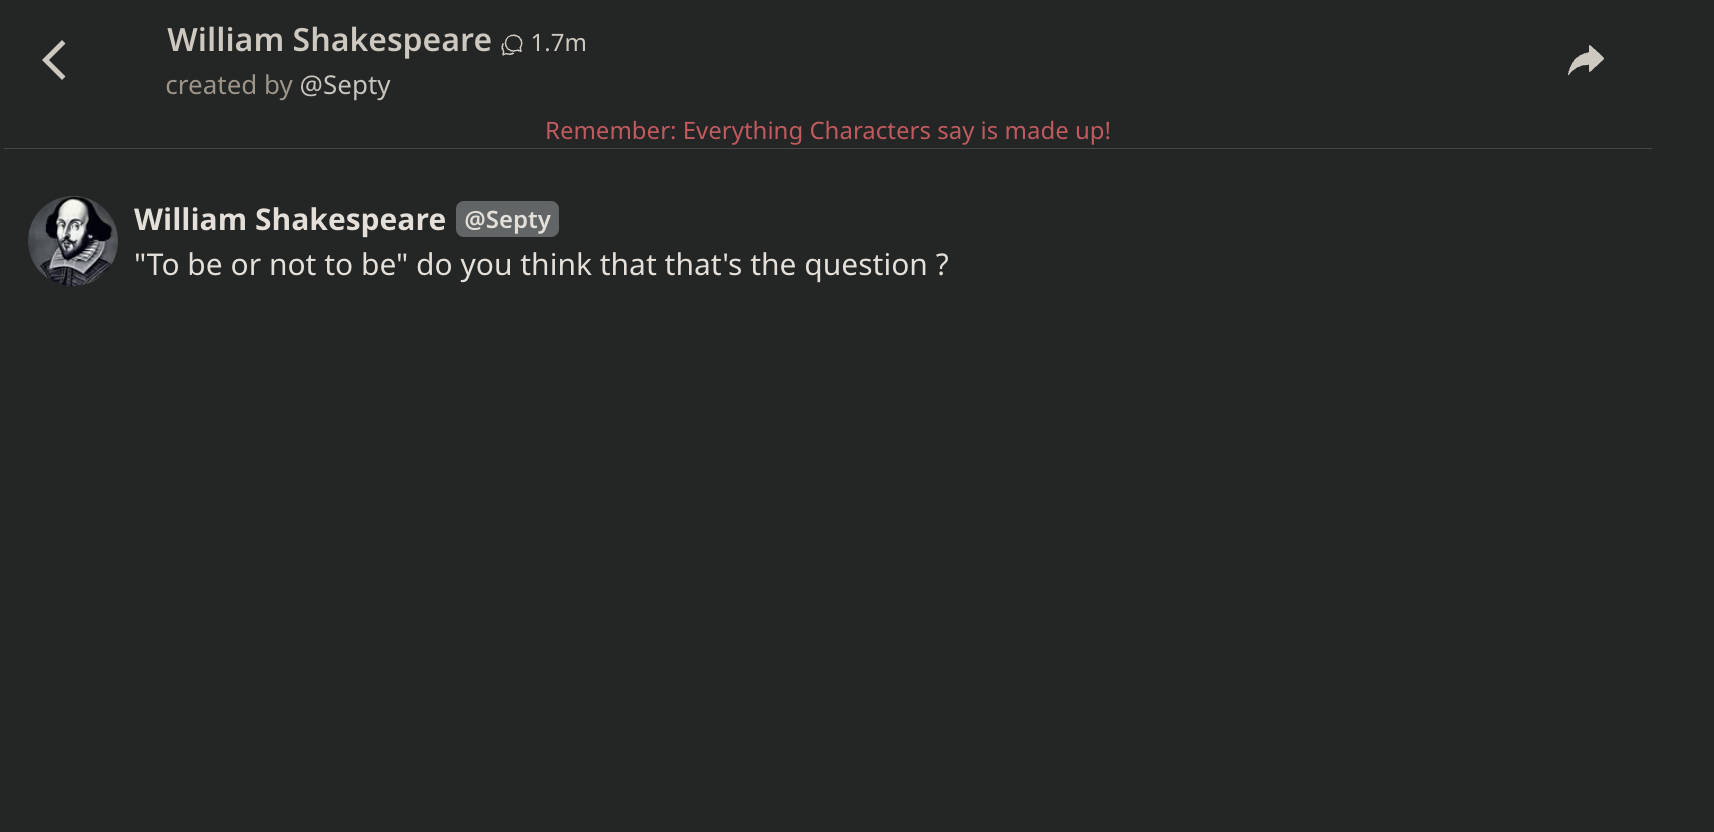Screen dimensions: 1714x832
Task: Click the @Septy badge beside message name
Action: click(x=507, y=219)
